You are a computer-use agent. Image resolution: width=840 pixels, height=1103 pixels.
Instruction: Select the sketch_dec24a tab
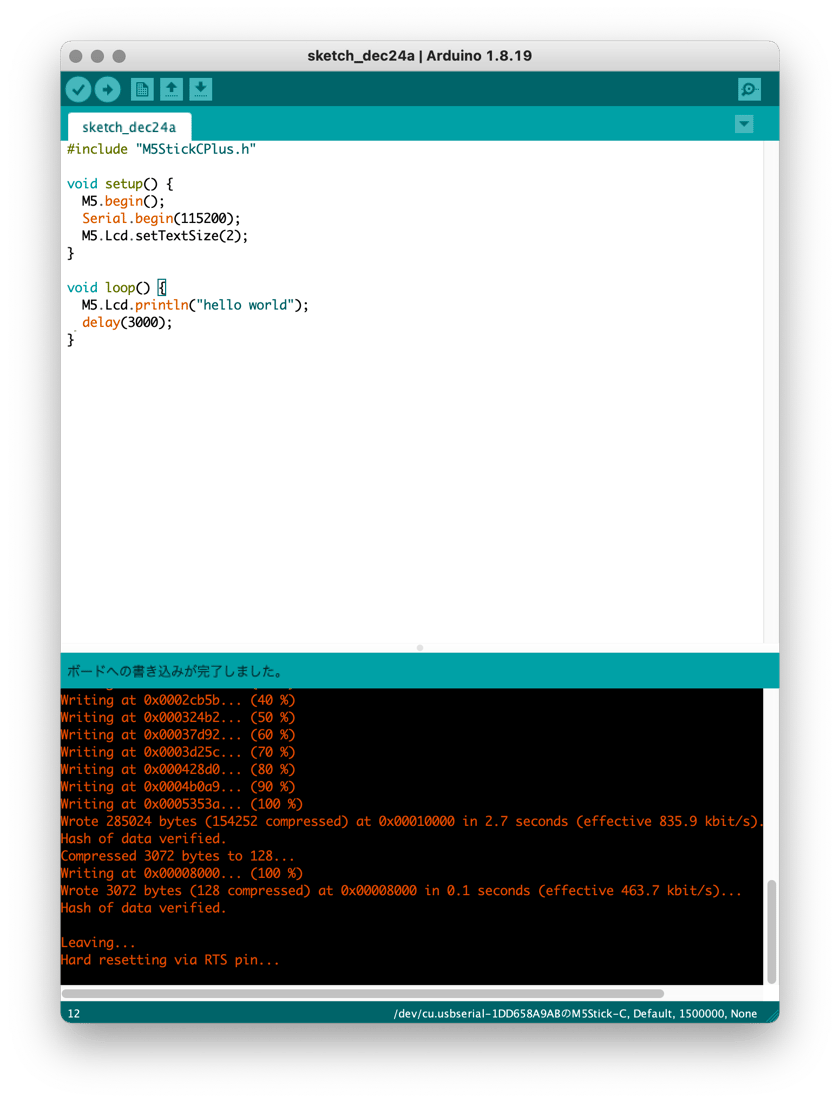[129, 127]
